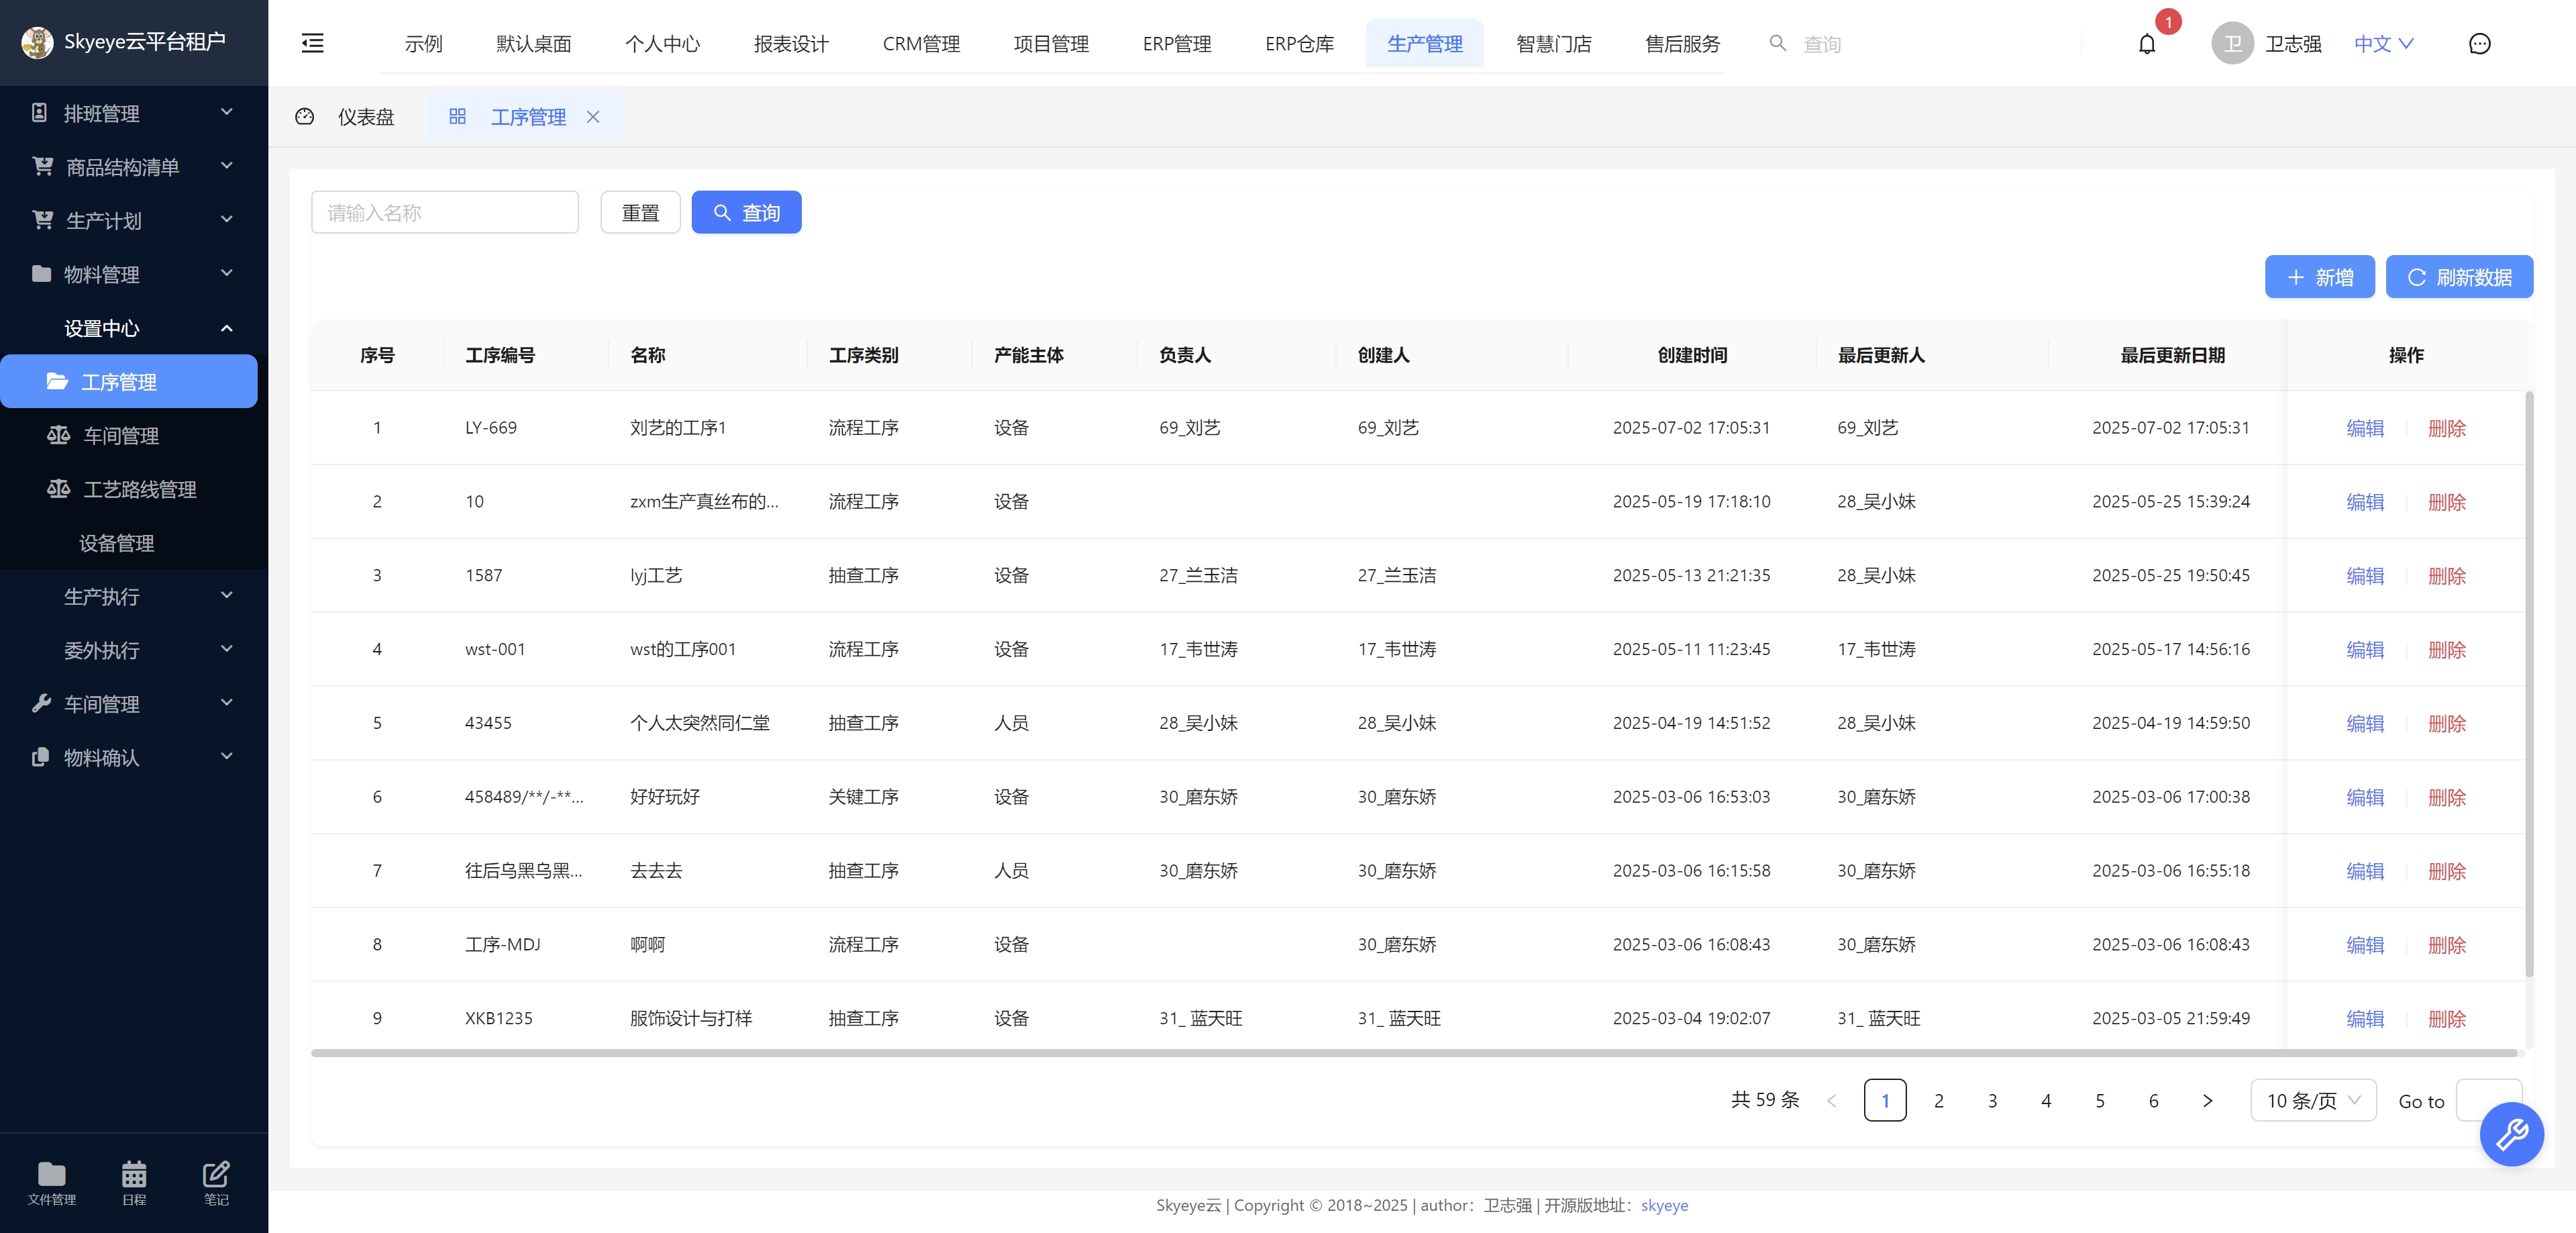This screenshot has width=2576, height=1233.
Task: Expand 物料确认 menu
Action: pyautogui.click(x=134, y=757)
